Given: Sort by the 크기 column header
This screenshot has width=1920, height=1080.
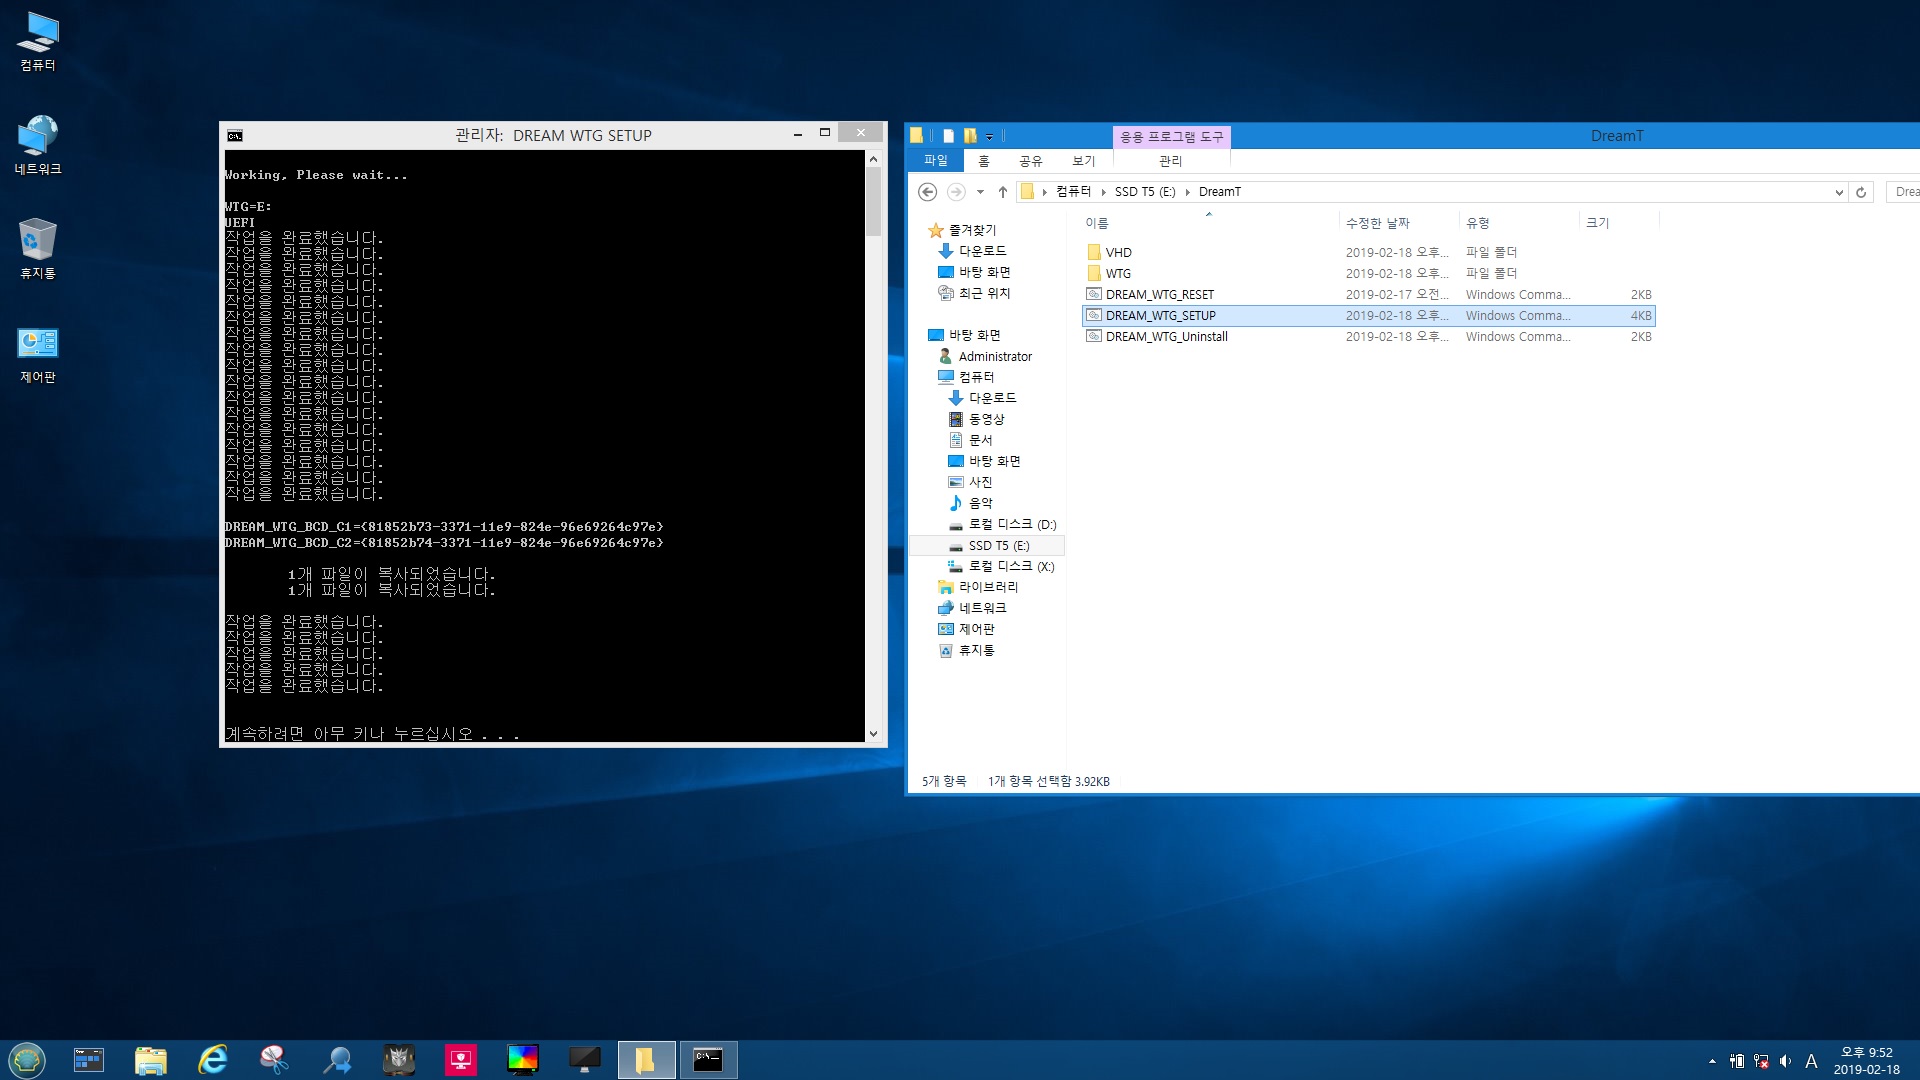Looking at the screenshot, I should (1618, 223).
